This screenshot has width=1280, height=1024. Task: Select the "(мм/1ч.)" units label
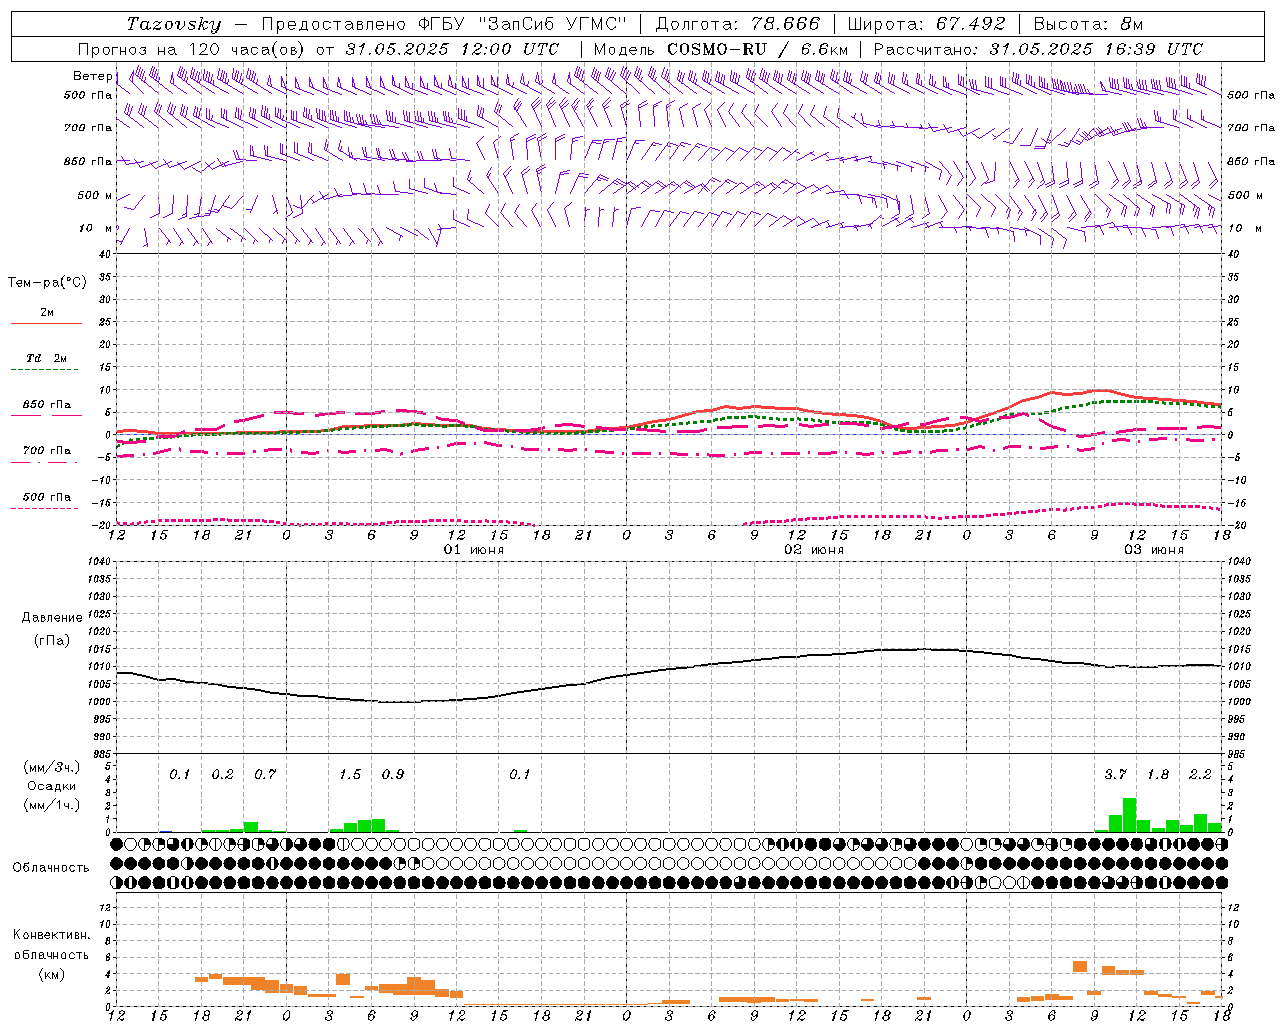click(52, 805)
